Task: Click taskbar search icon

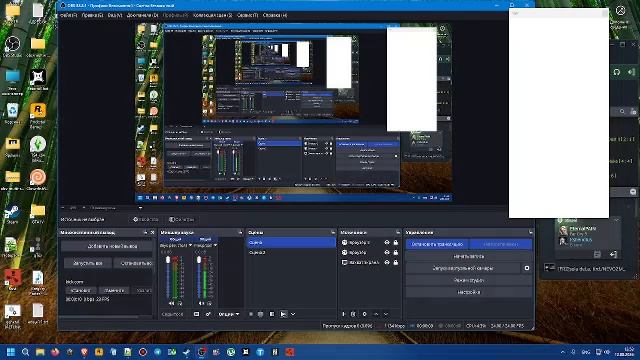Action: (25, 352)
